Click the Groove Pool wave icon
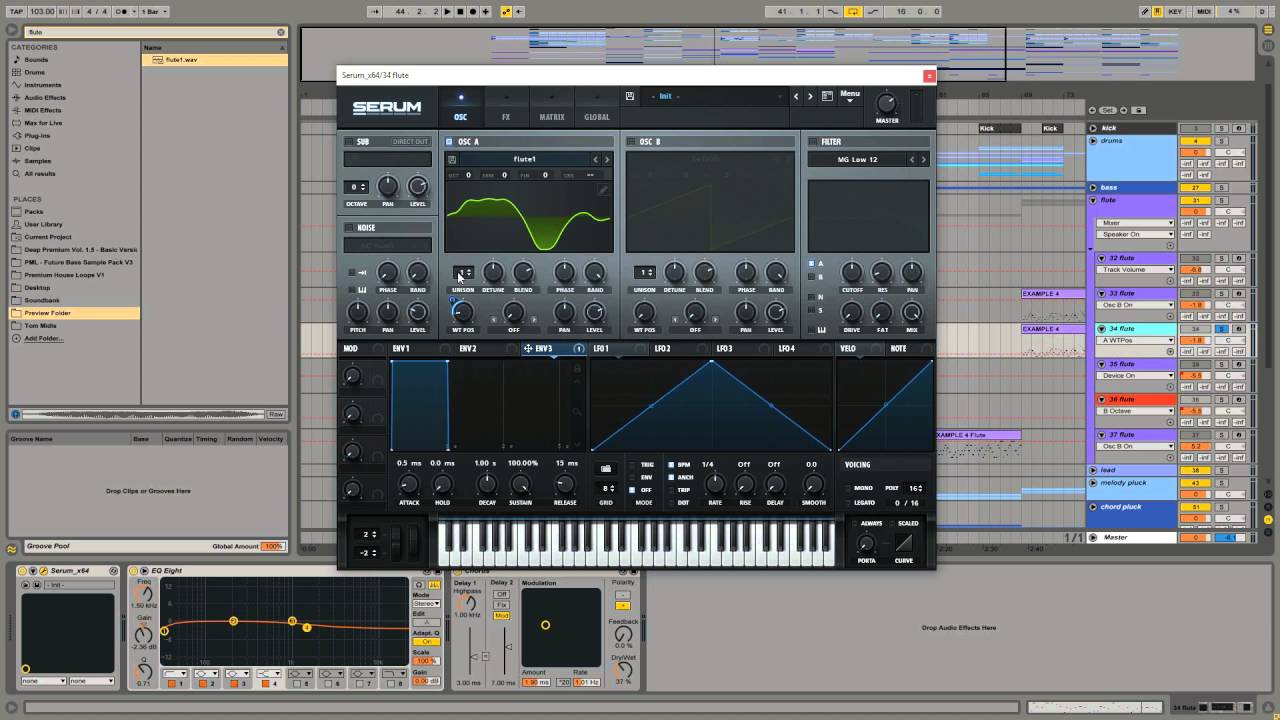 (x=12, y=548)
